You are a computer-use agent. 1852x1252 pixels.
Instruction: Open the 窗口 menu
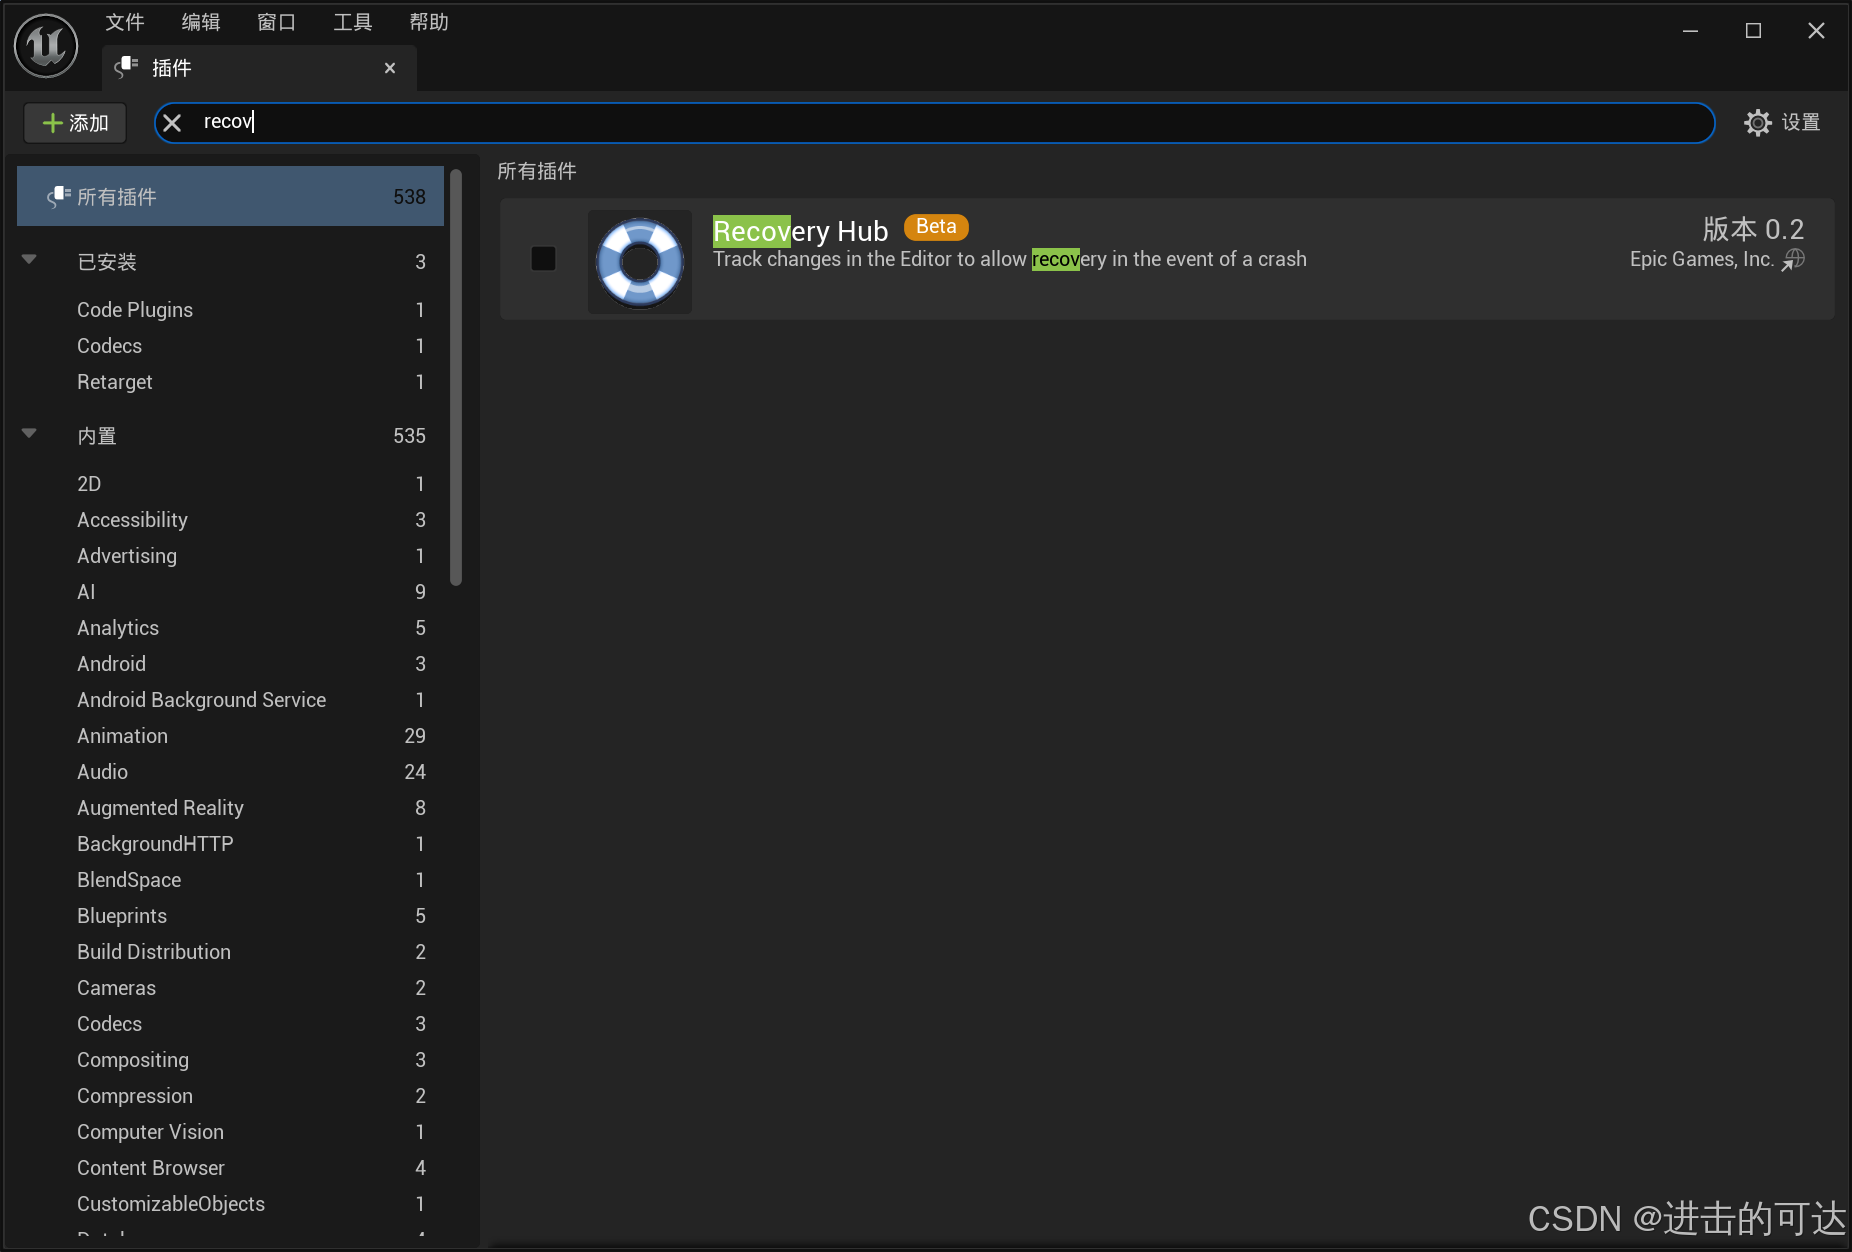[277, 22]
